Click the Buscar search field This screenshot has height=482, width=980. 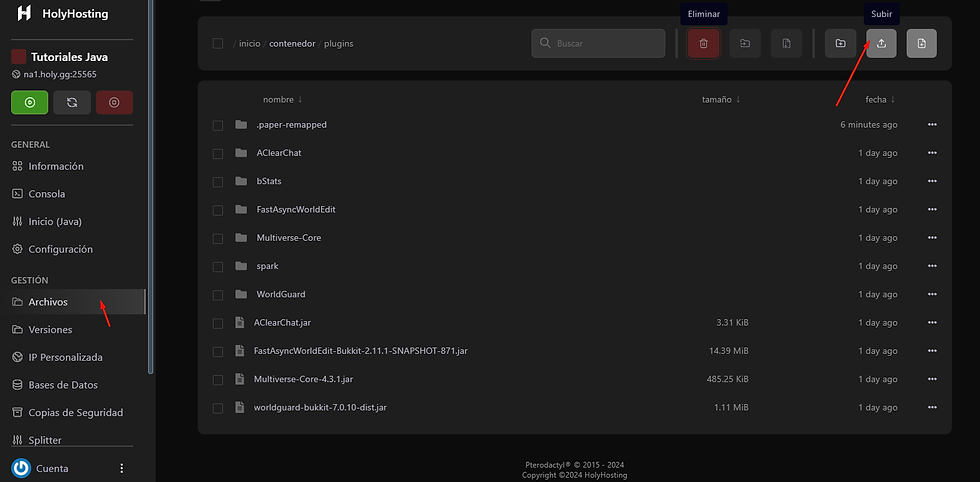(x=598, y=44)
